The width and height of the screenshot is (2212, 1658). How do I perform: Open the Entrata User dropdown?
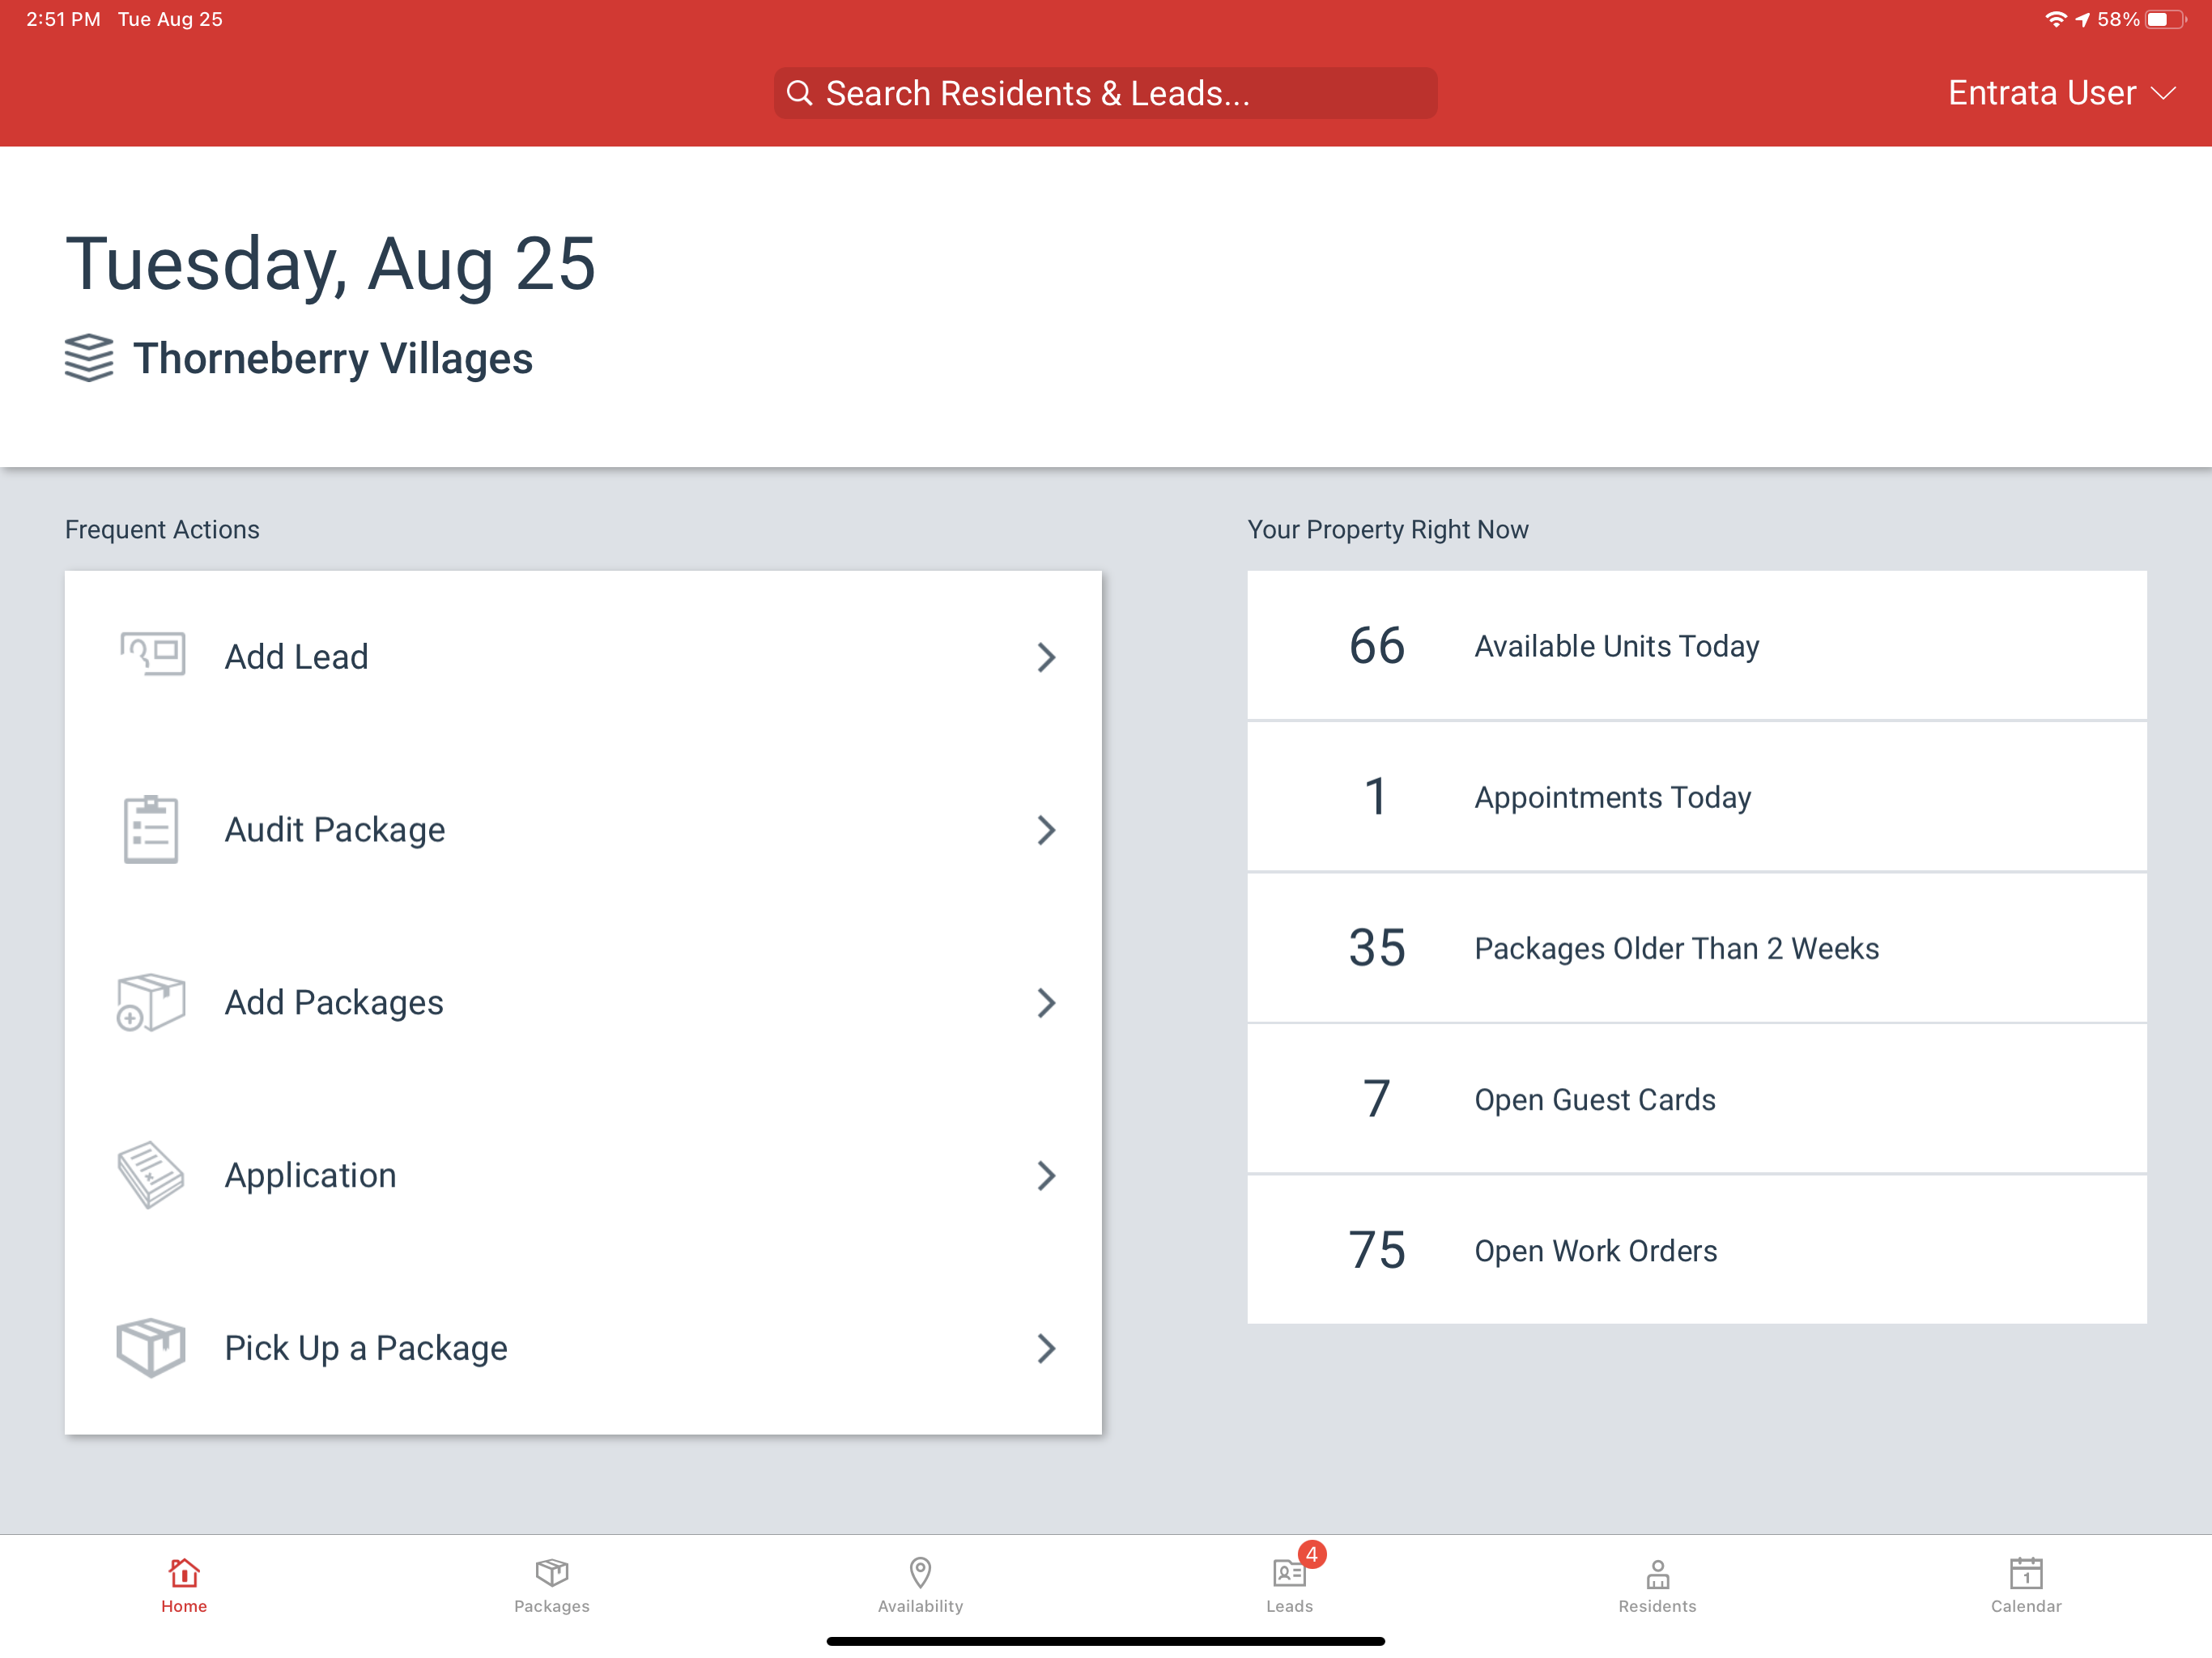2061,93
